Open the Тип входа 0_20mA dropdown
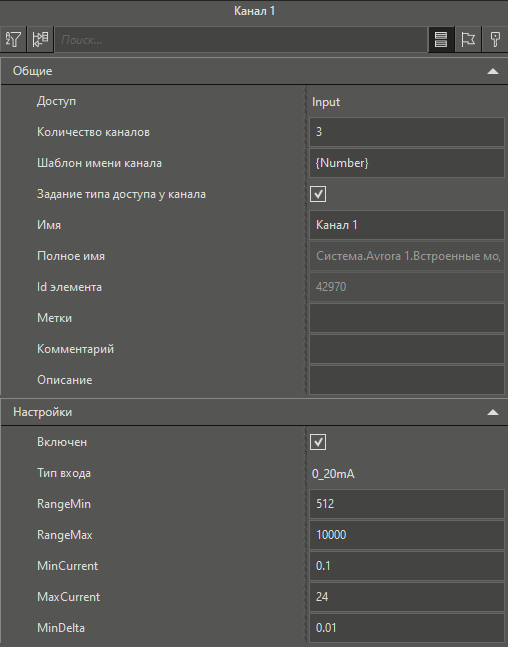The image size is (508, 647). pos(407,473)
